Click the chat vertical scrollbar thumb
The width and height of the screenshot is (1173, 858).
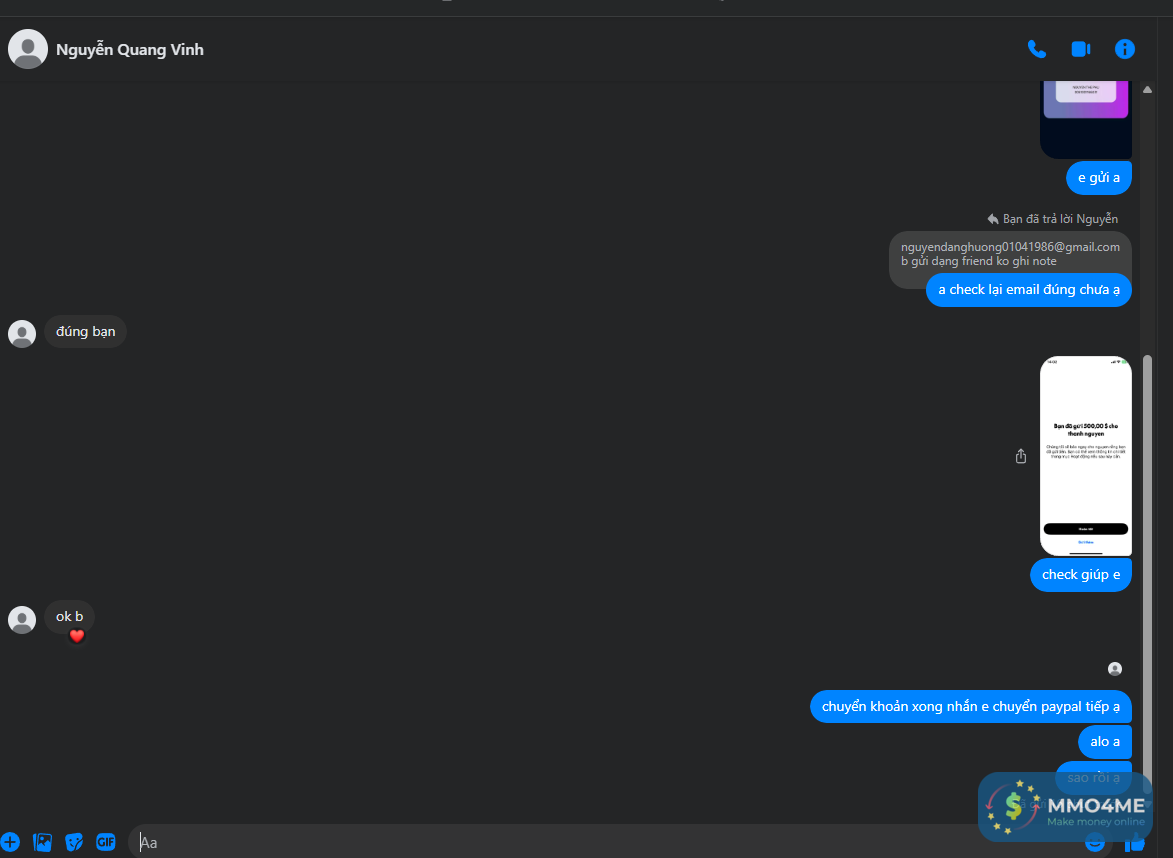(x=1147, y=574)
